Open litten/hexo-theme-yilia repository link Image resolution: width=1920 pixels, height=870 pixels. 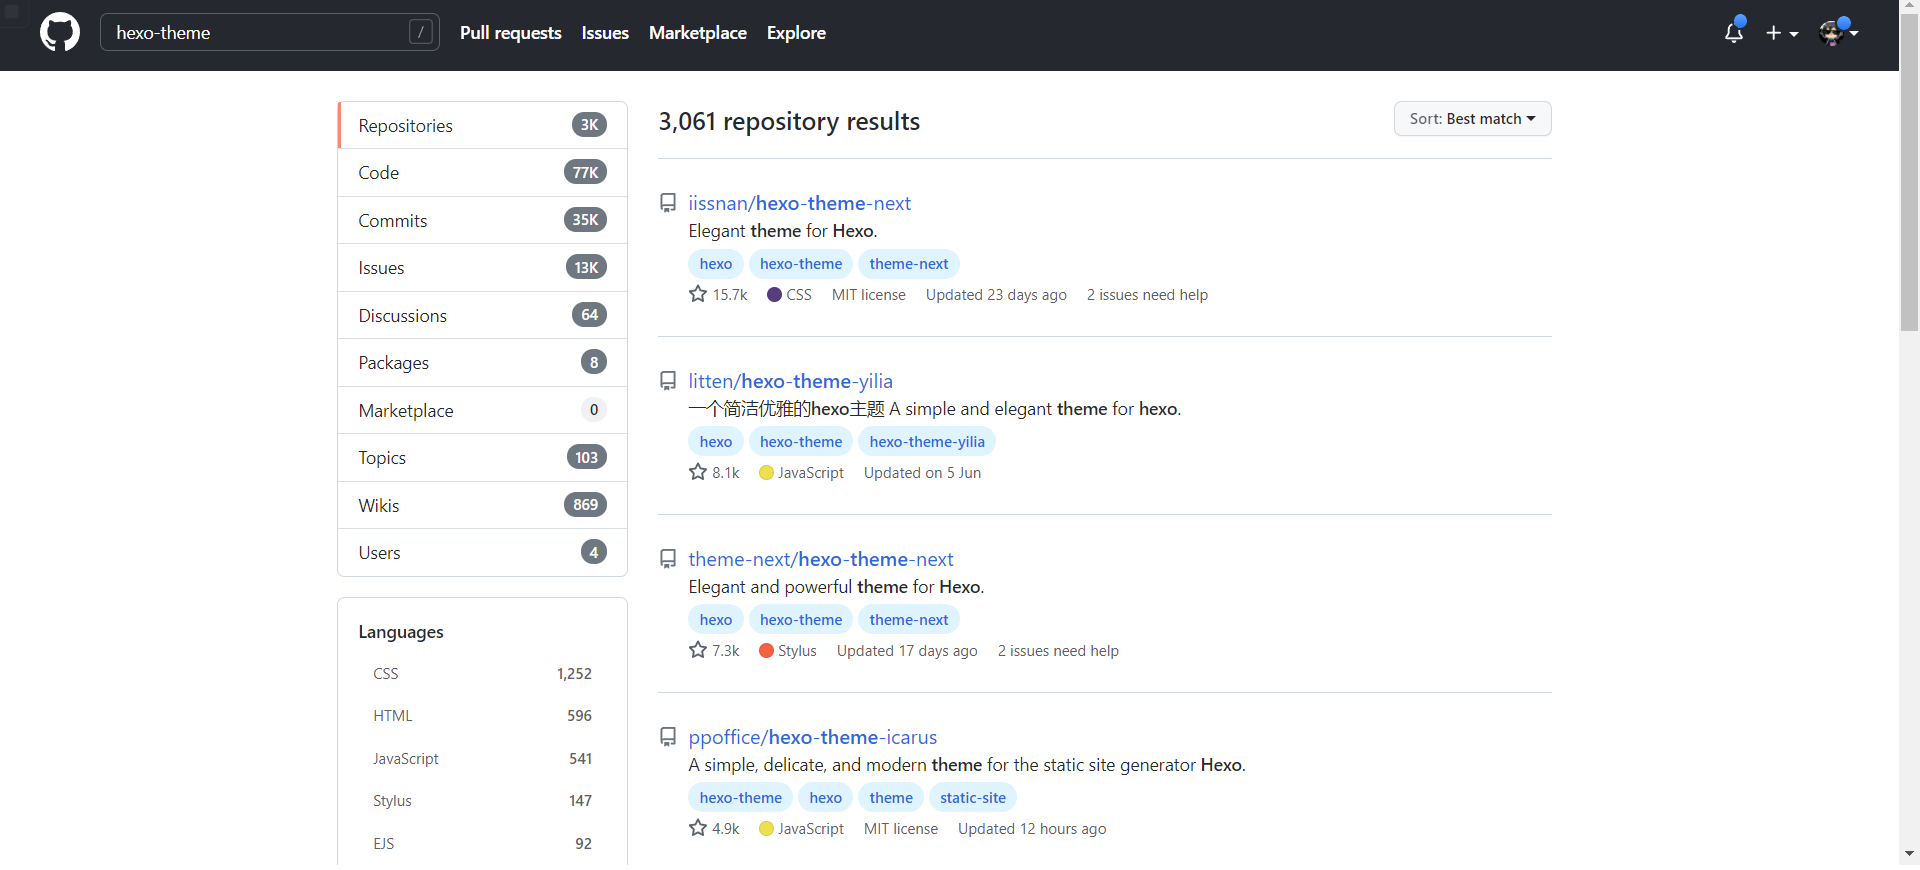(790, 381)
